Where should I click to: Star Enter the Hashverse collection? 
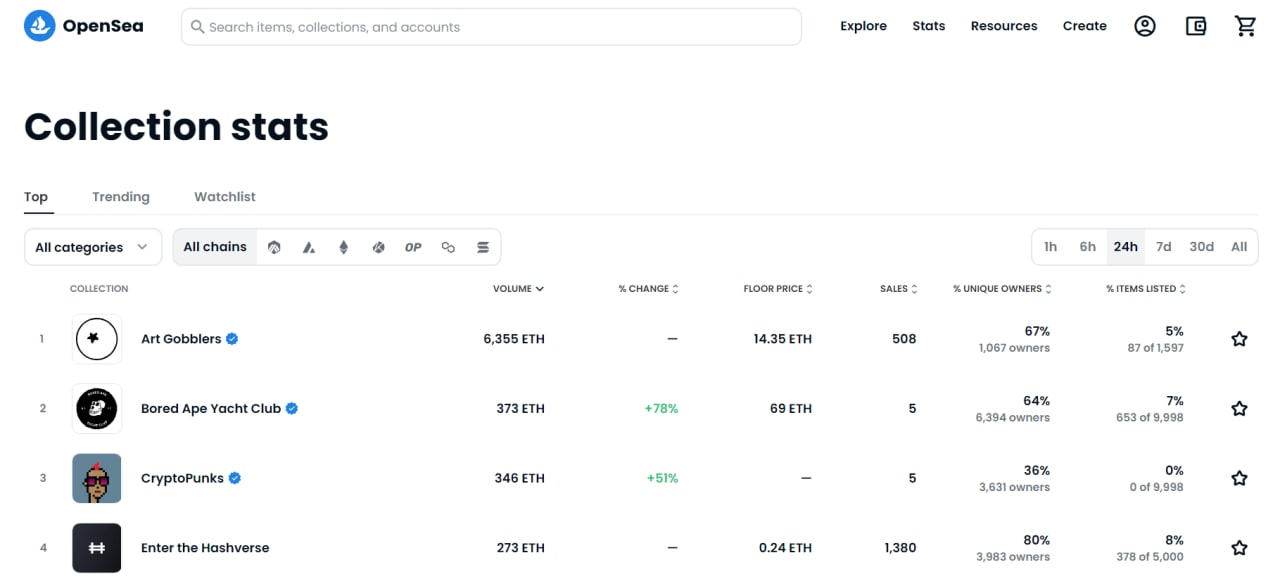click(x=1239, y=548)
